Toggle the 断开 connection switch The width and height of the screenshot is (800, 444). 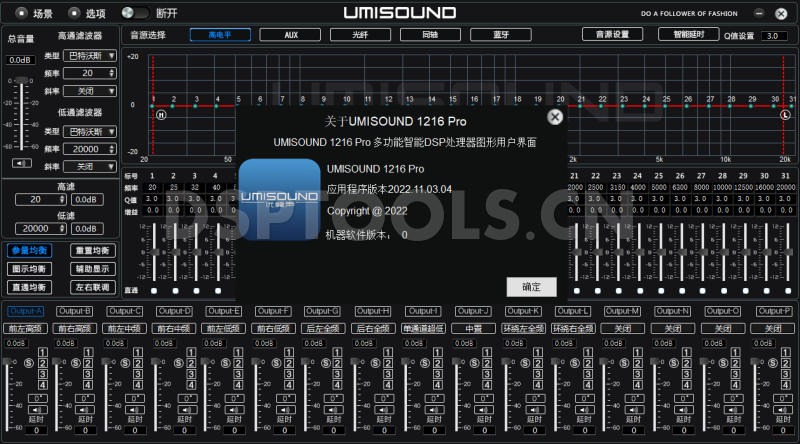(x=135, y=13)
